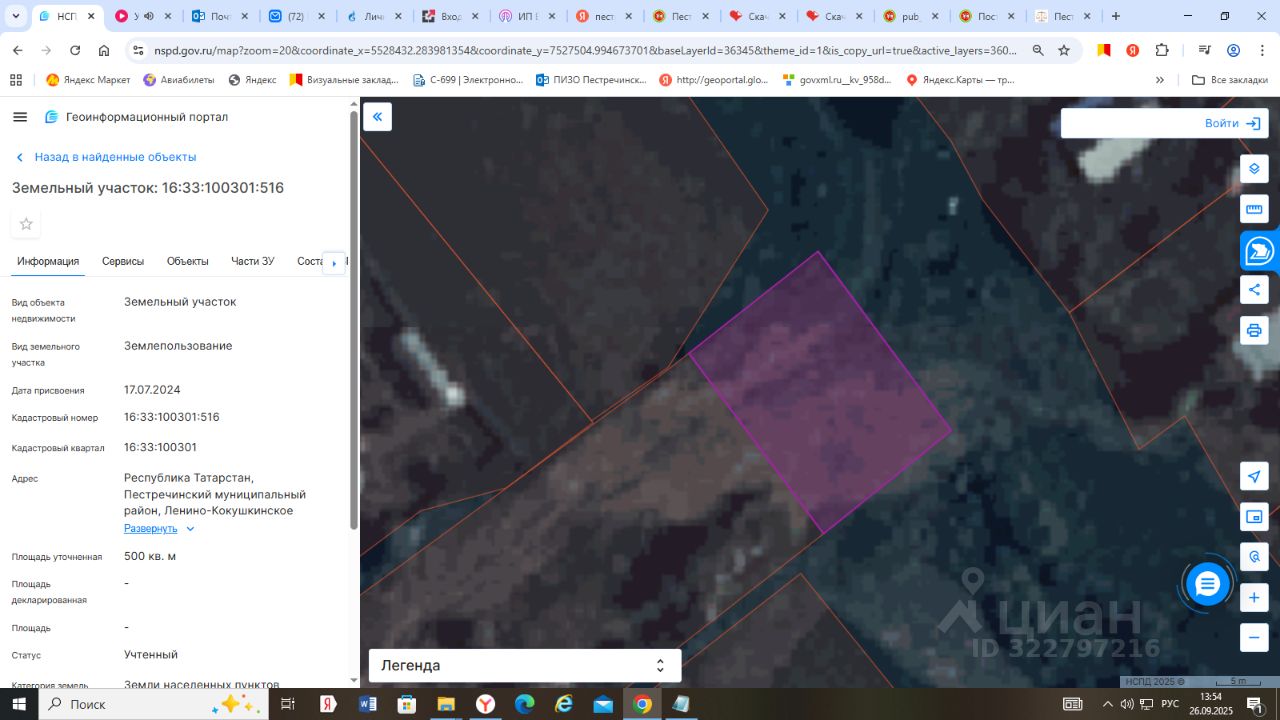
Task: Print the map with printer icon
Action: click(x=1254, y=330)
